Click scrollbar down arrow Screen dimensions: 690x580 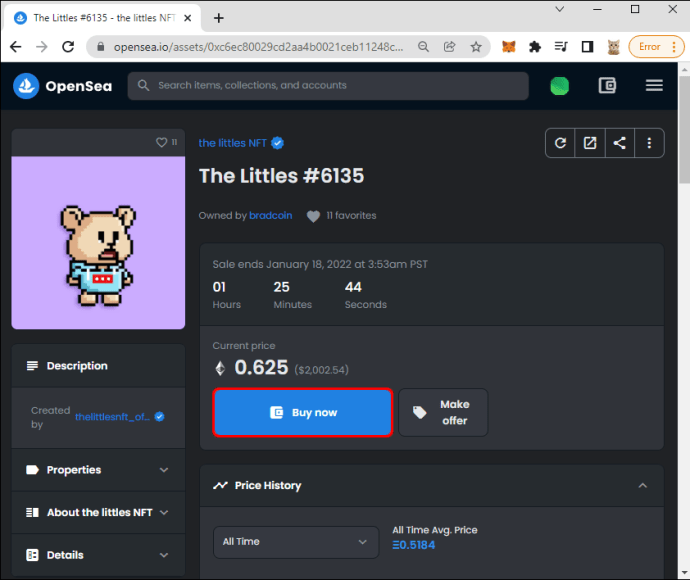(684, 573)
